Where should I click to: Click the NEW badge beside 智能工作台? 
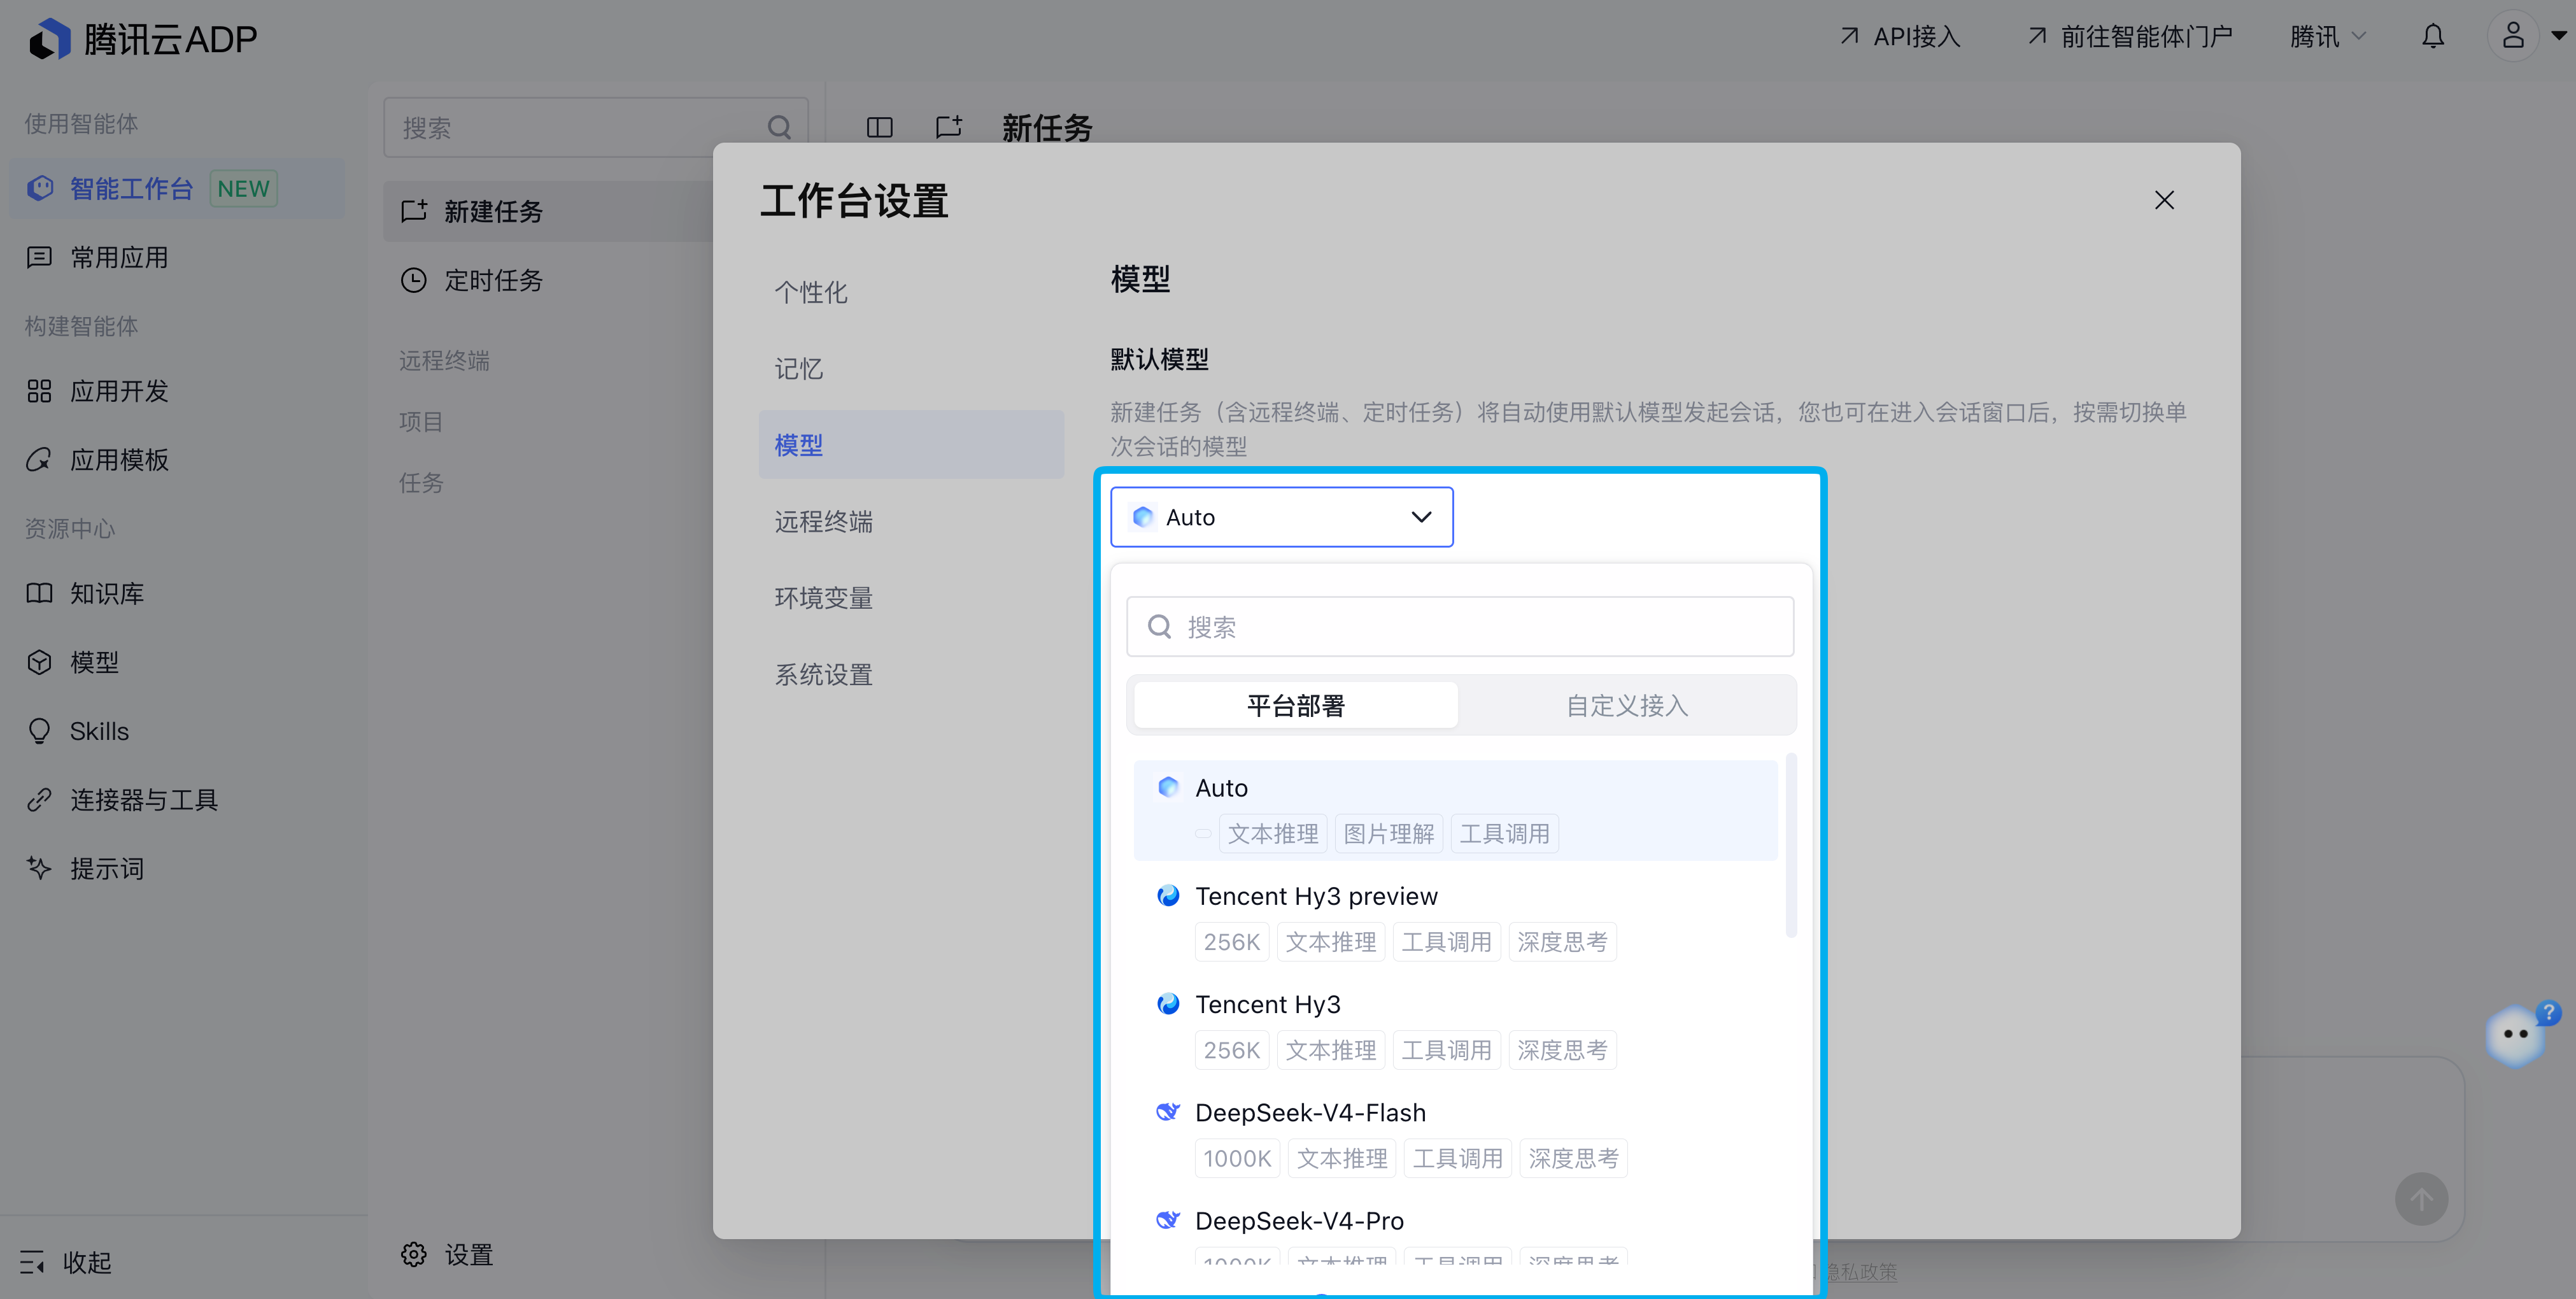point(243,188)
